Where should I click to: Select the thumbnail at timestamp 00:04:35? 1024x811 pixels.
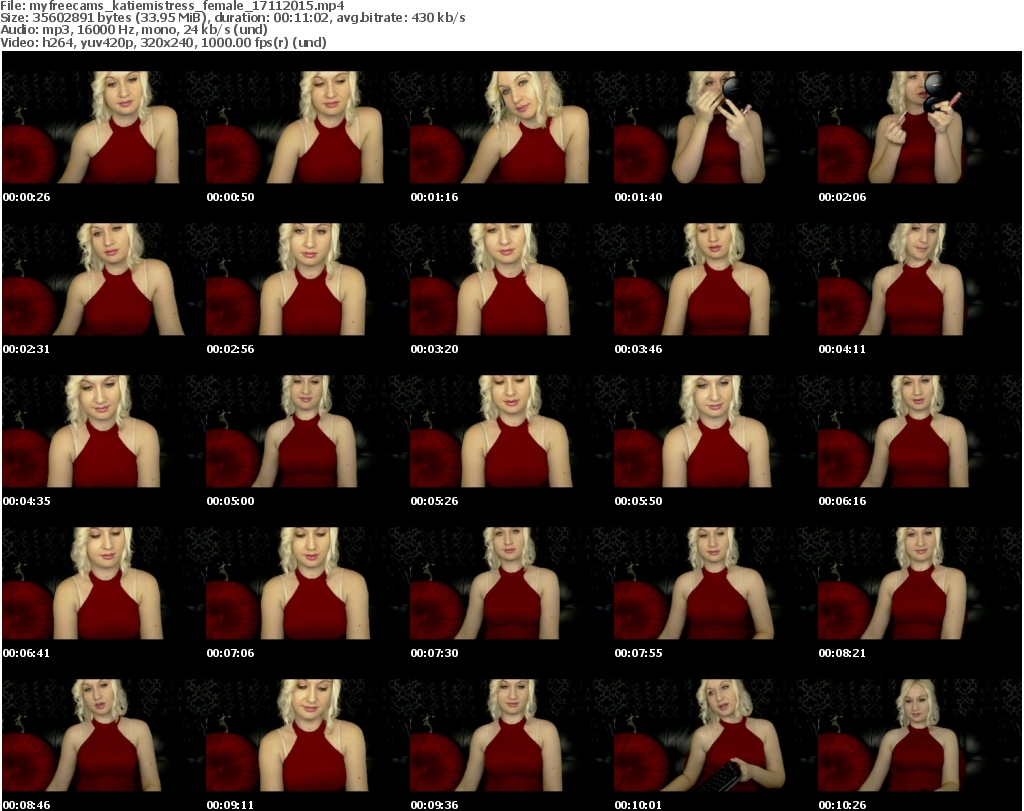(x=104, y=432)
